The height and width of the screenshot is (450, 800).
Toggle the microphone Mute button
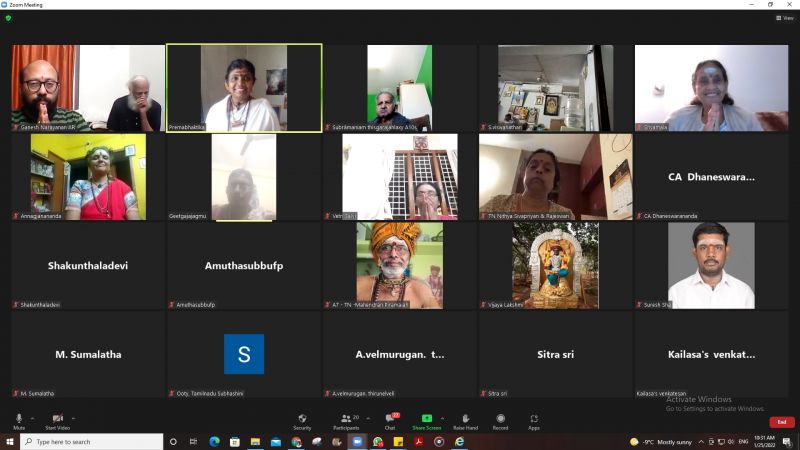pos(19,420)
